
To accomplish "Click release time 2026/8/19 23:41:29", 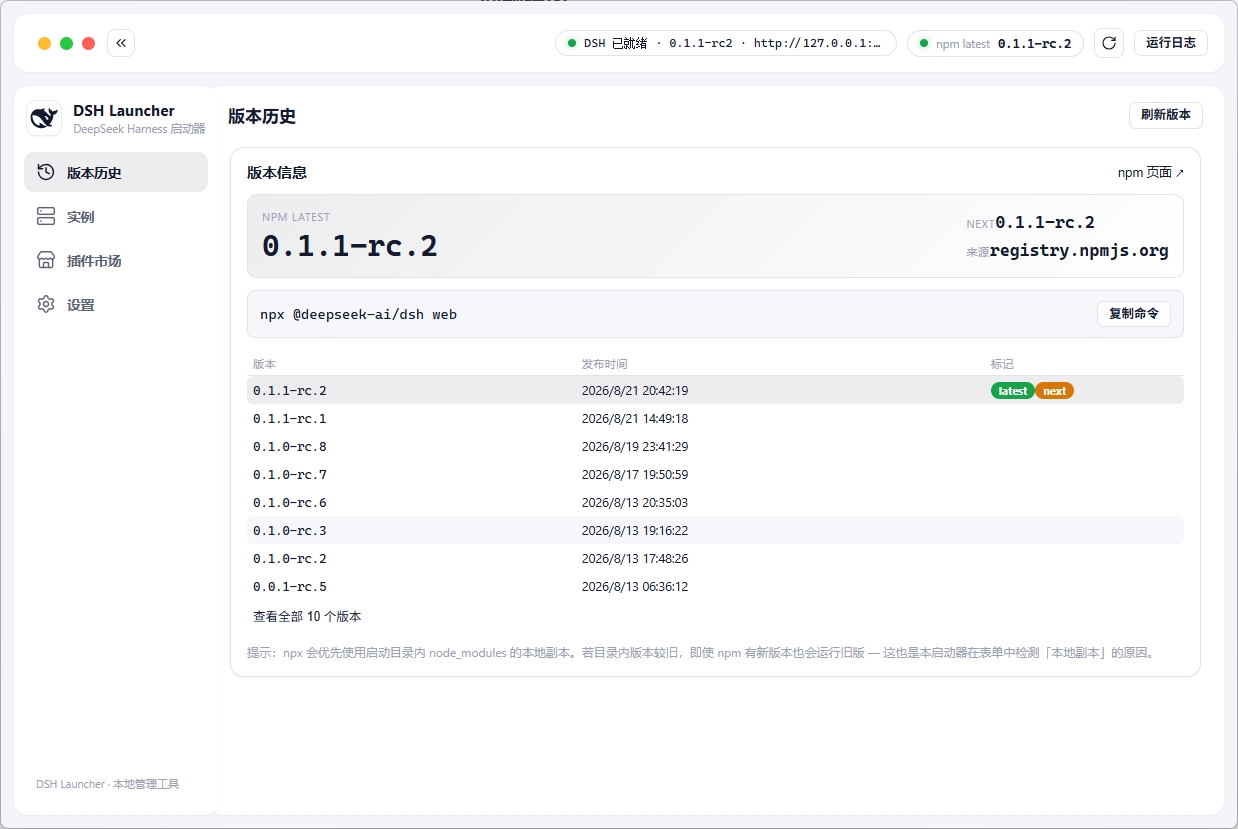I will click(635, 447).
